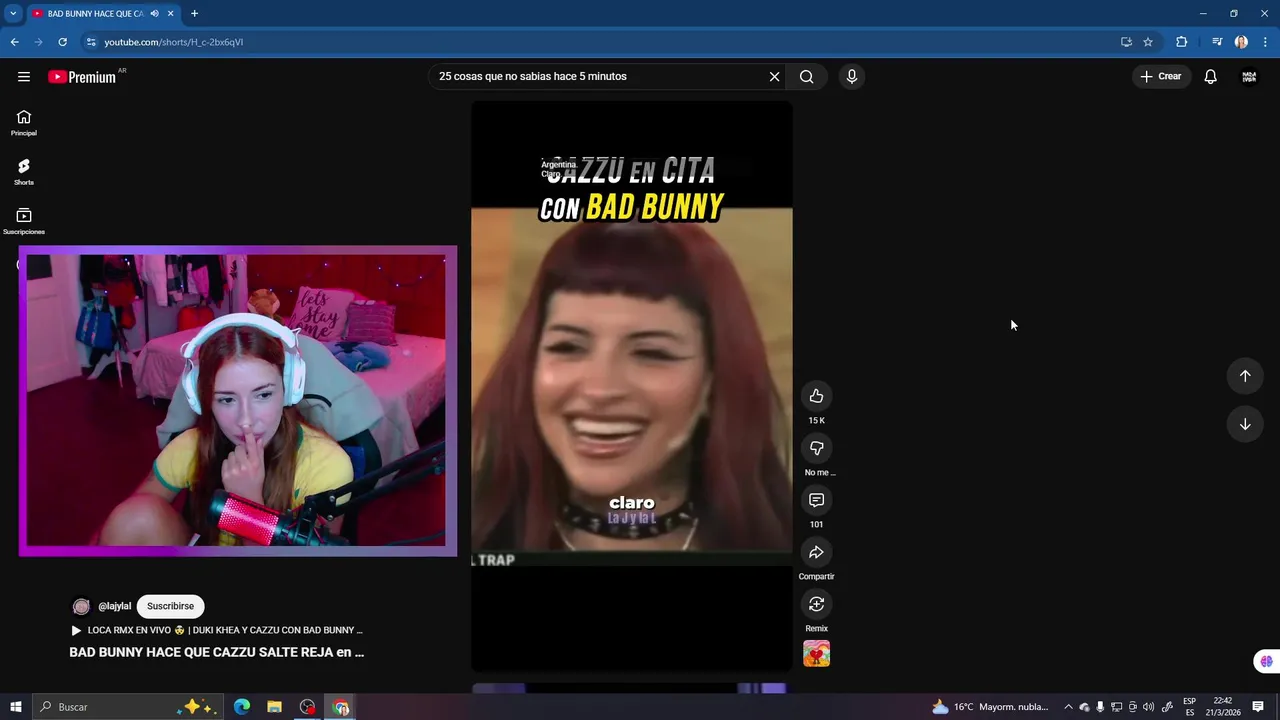The image size is (1280, 720).
Task: Close the BAD BUNNY HACE QUE tab
Action: [170, 13]
